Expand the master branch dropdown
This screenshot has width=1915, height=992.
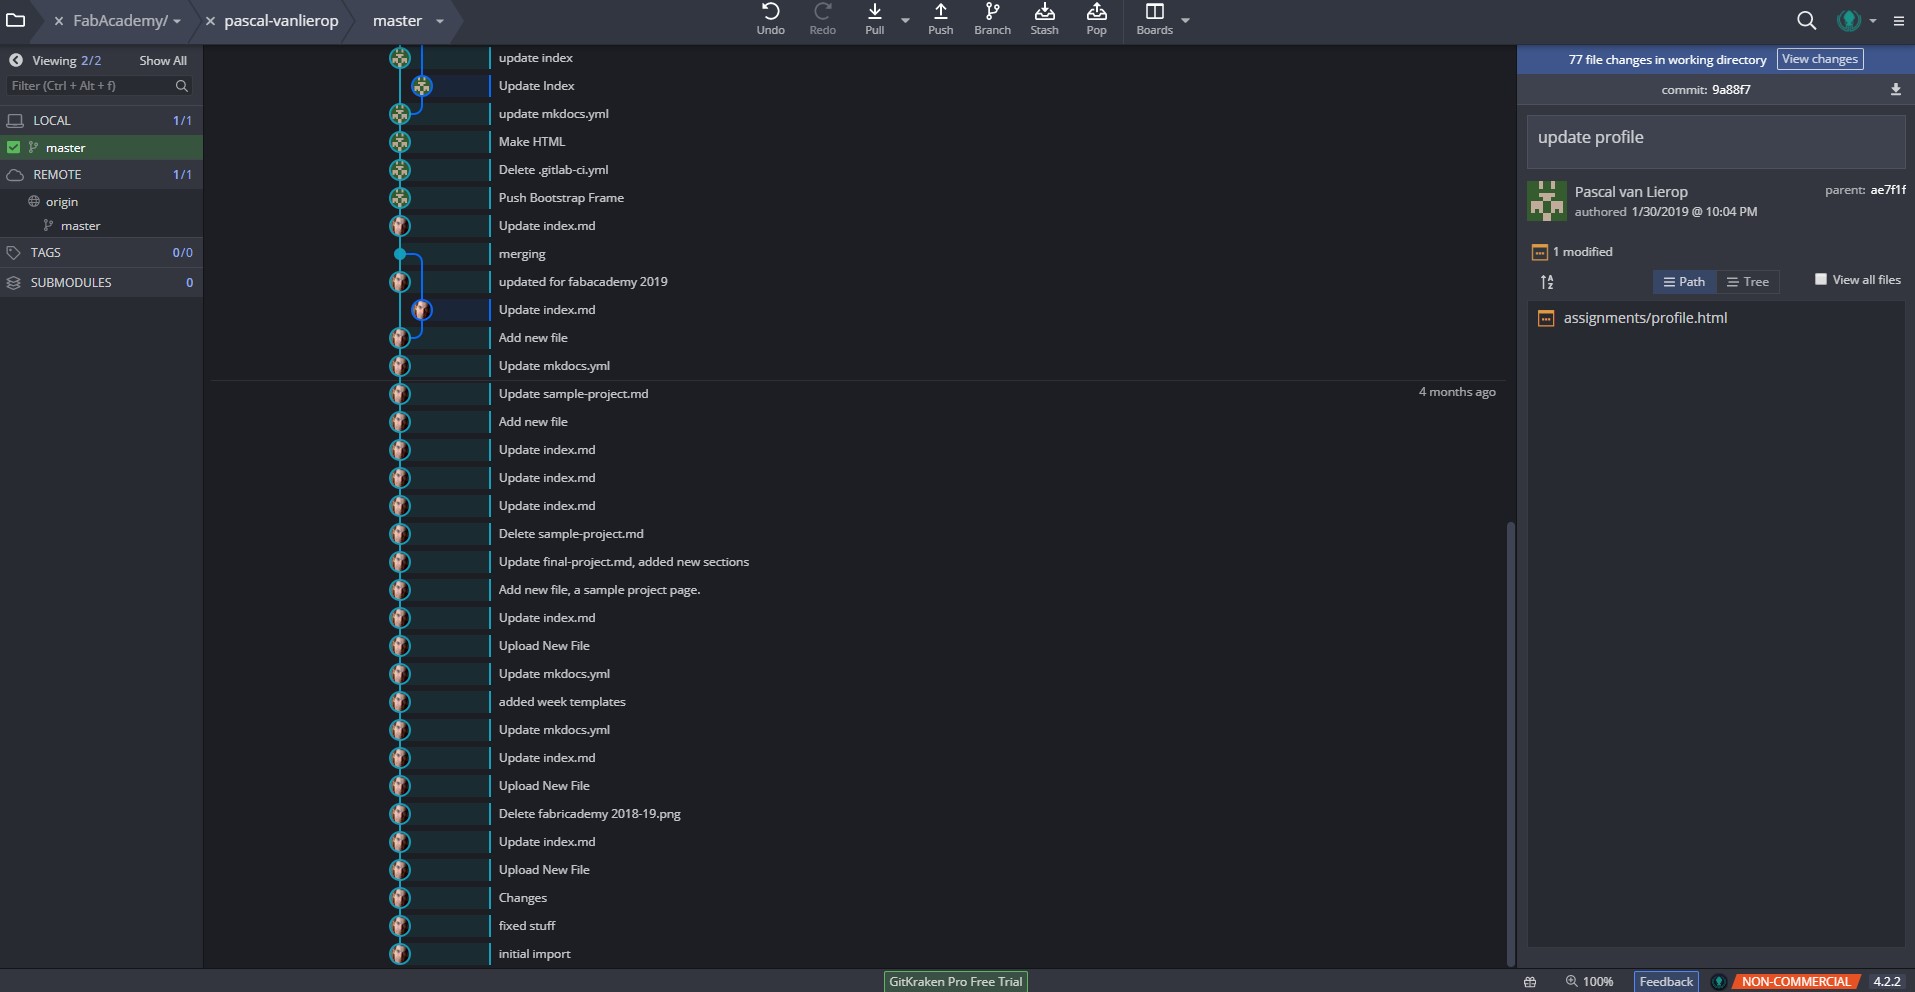(x=440, y=21)
